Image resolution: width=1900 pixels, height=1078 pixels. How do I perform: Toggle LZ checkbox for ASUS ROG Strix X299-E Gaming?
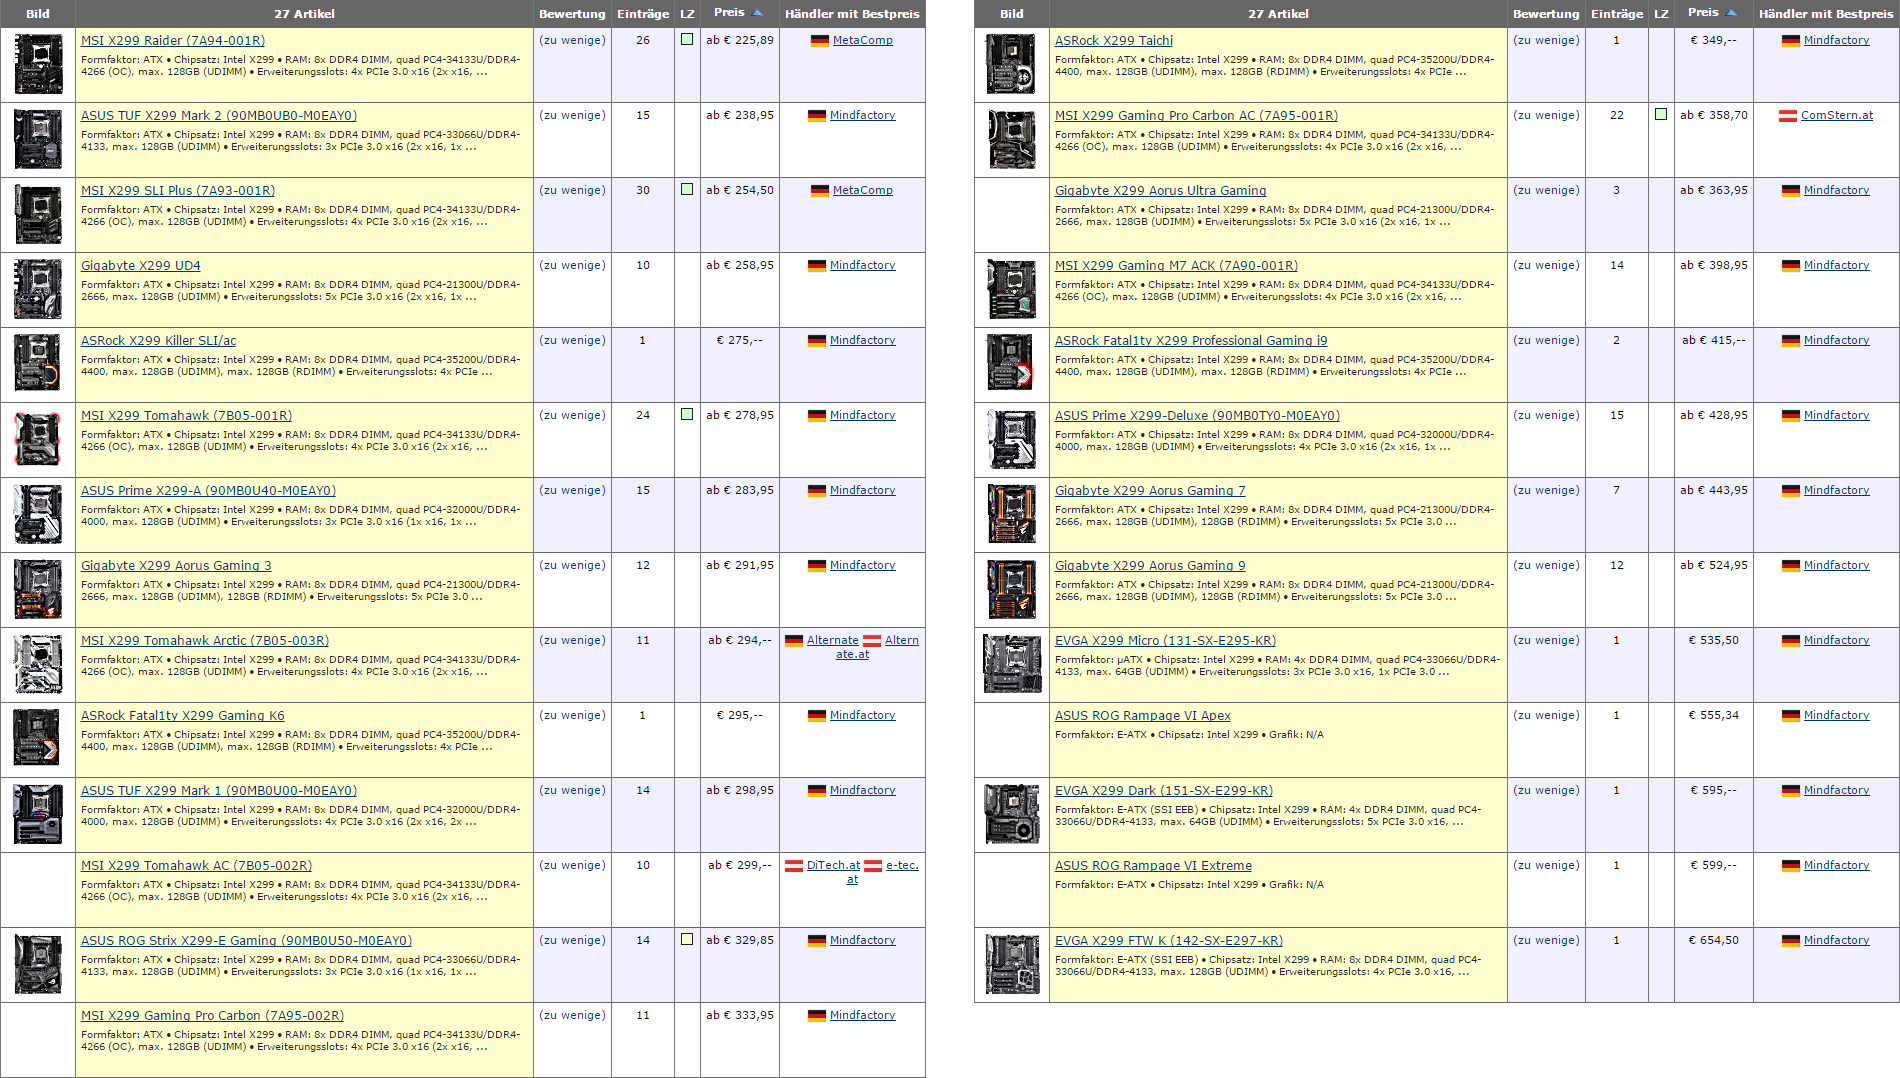(x=687, y=939)
